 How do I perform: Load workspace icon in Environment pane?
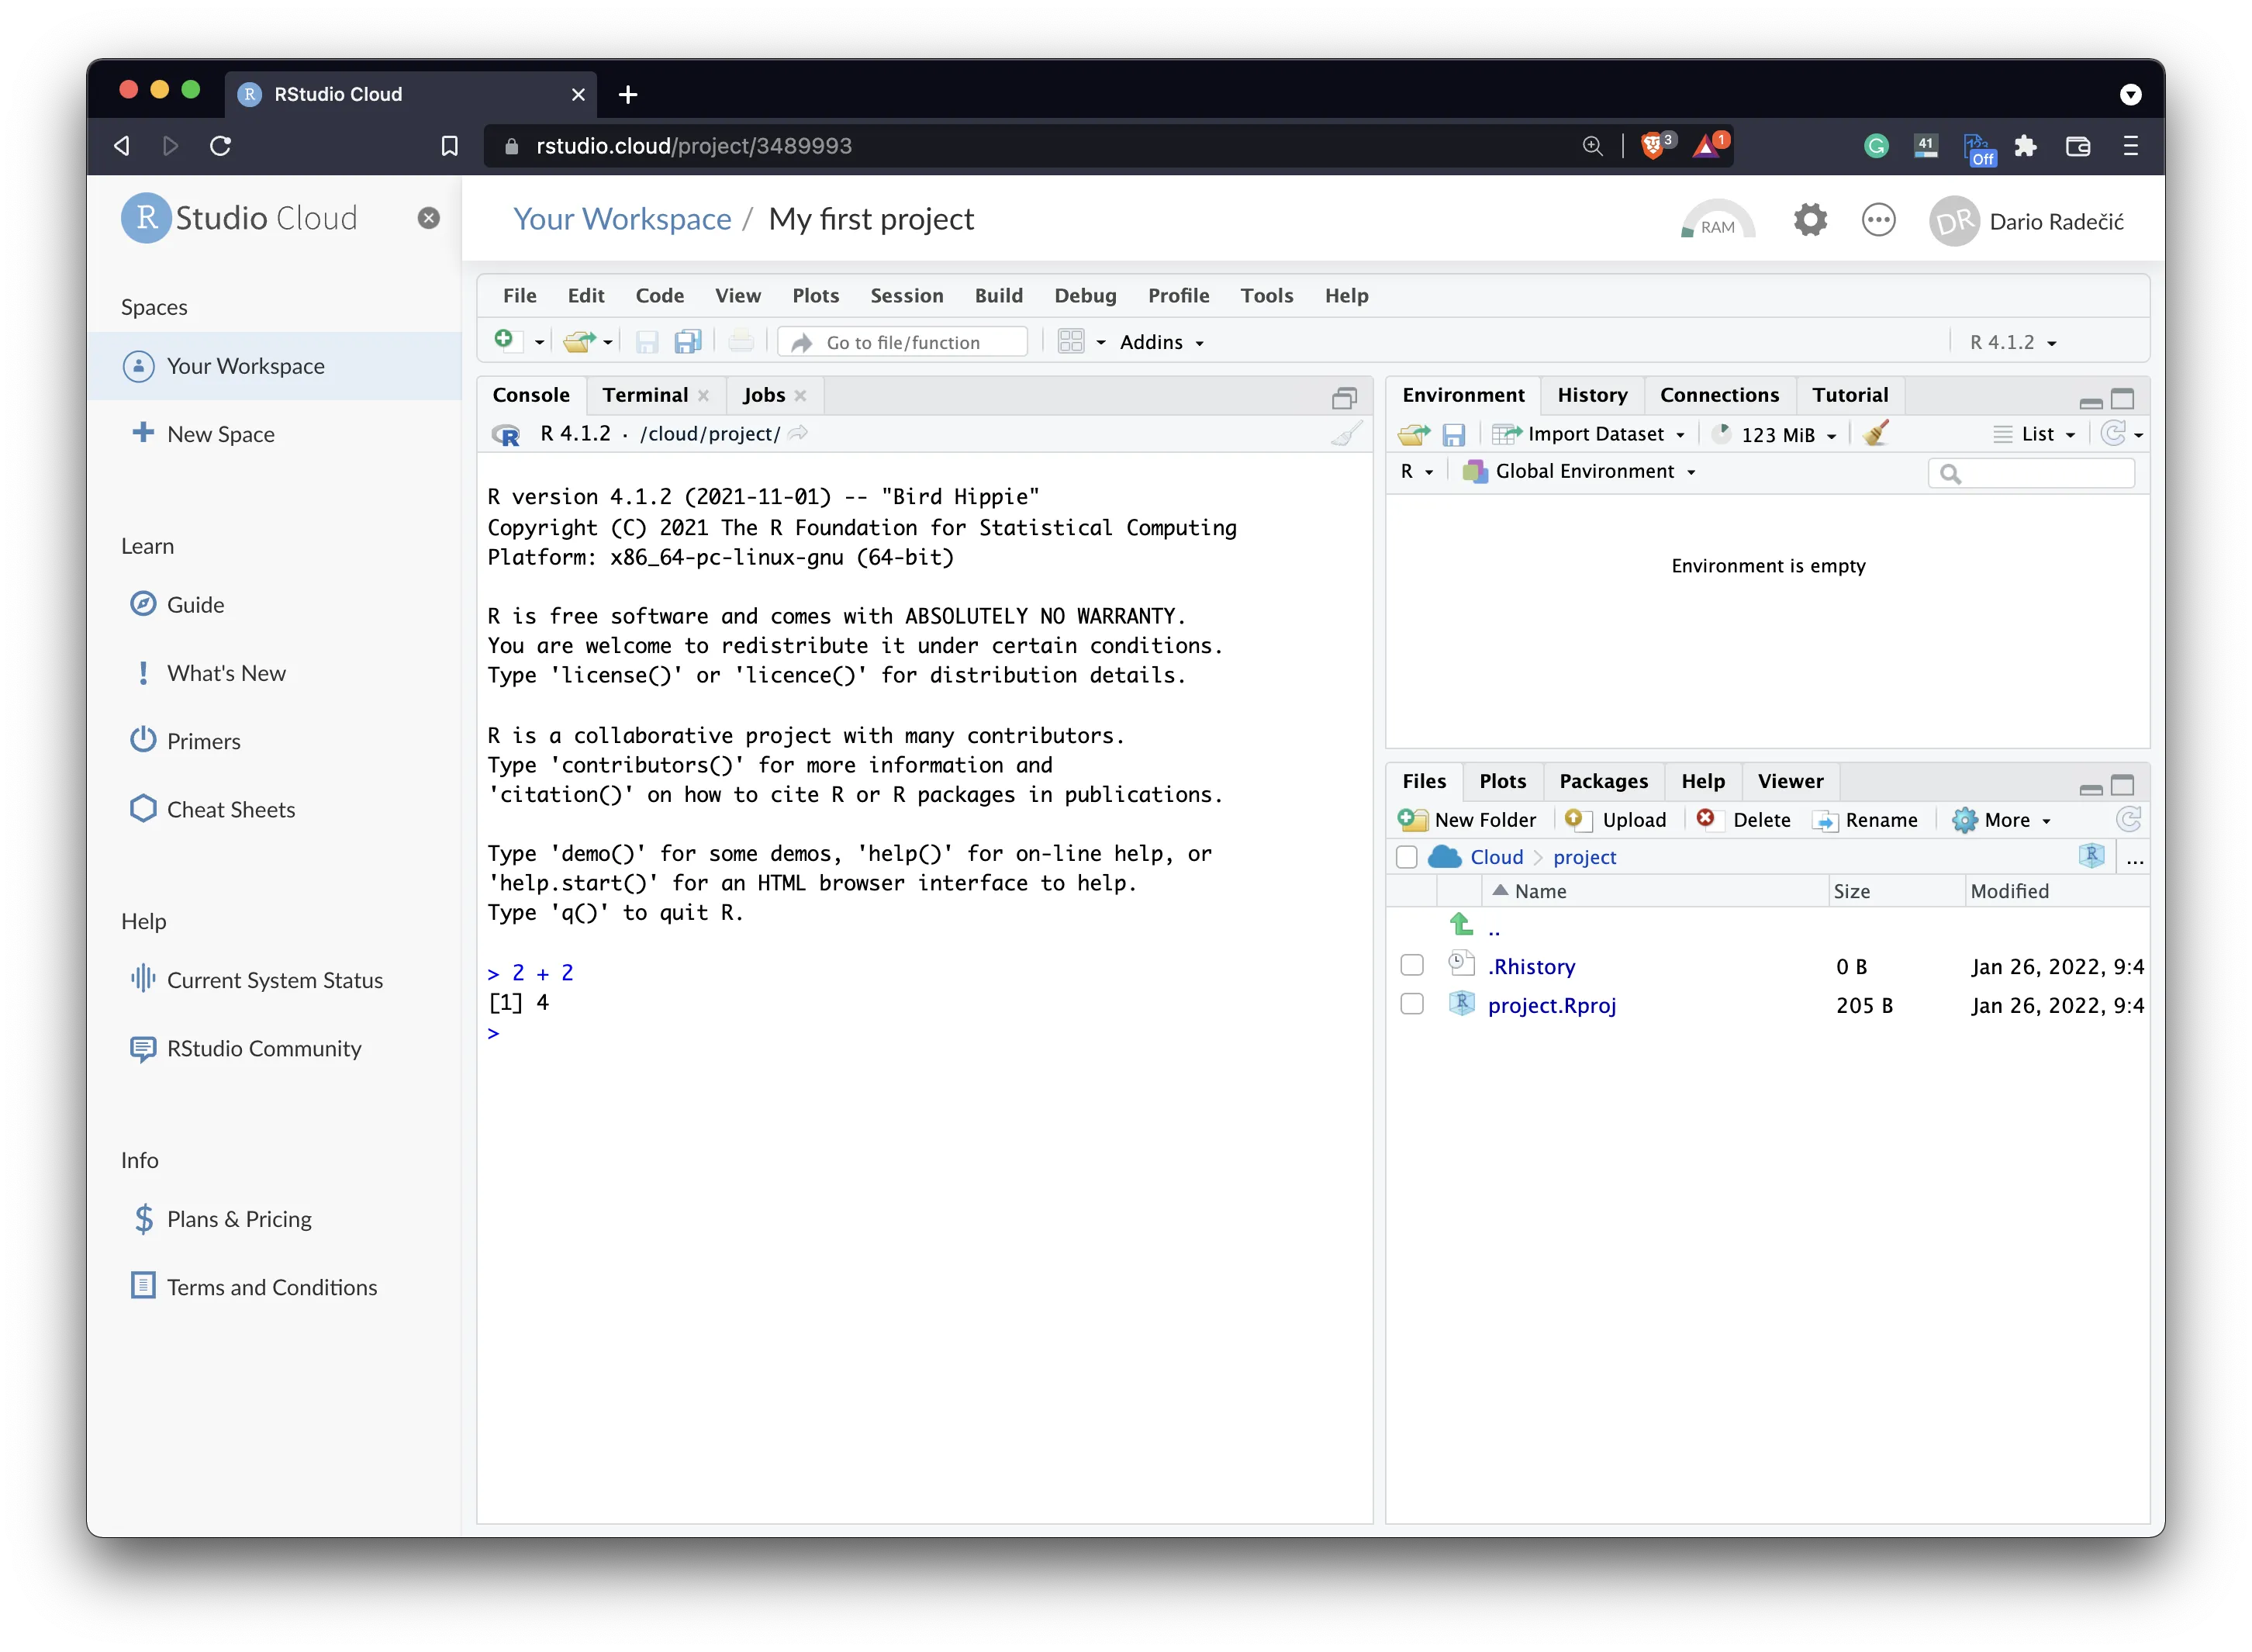(1414, 434)
